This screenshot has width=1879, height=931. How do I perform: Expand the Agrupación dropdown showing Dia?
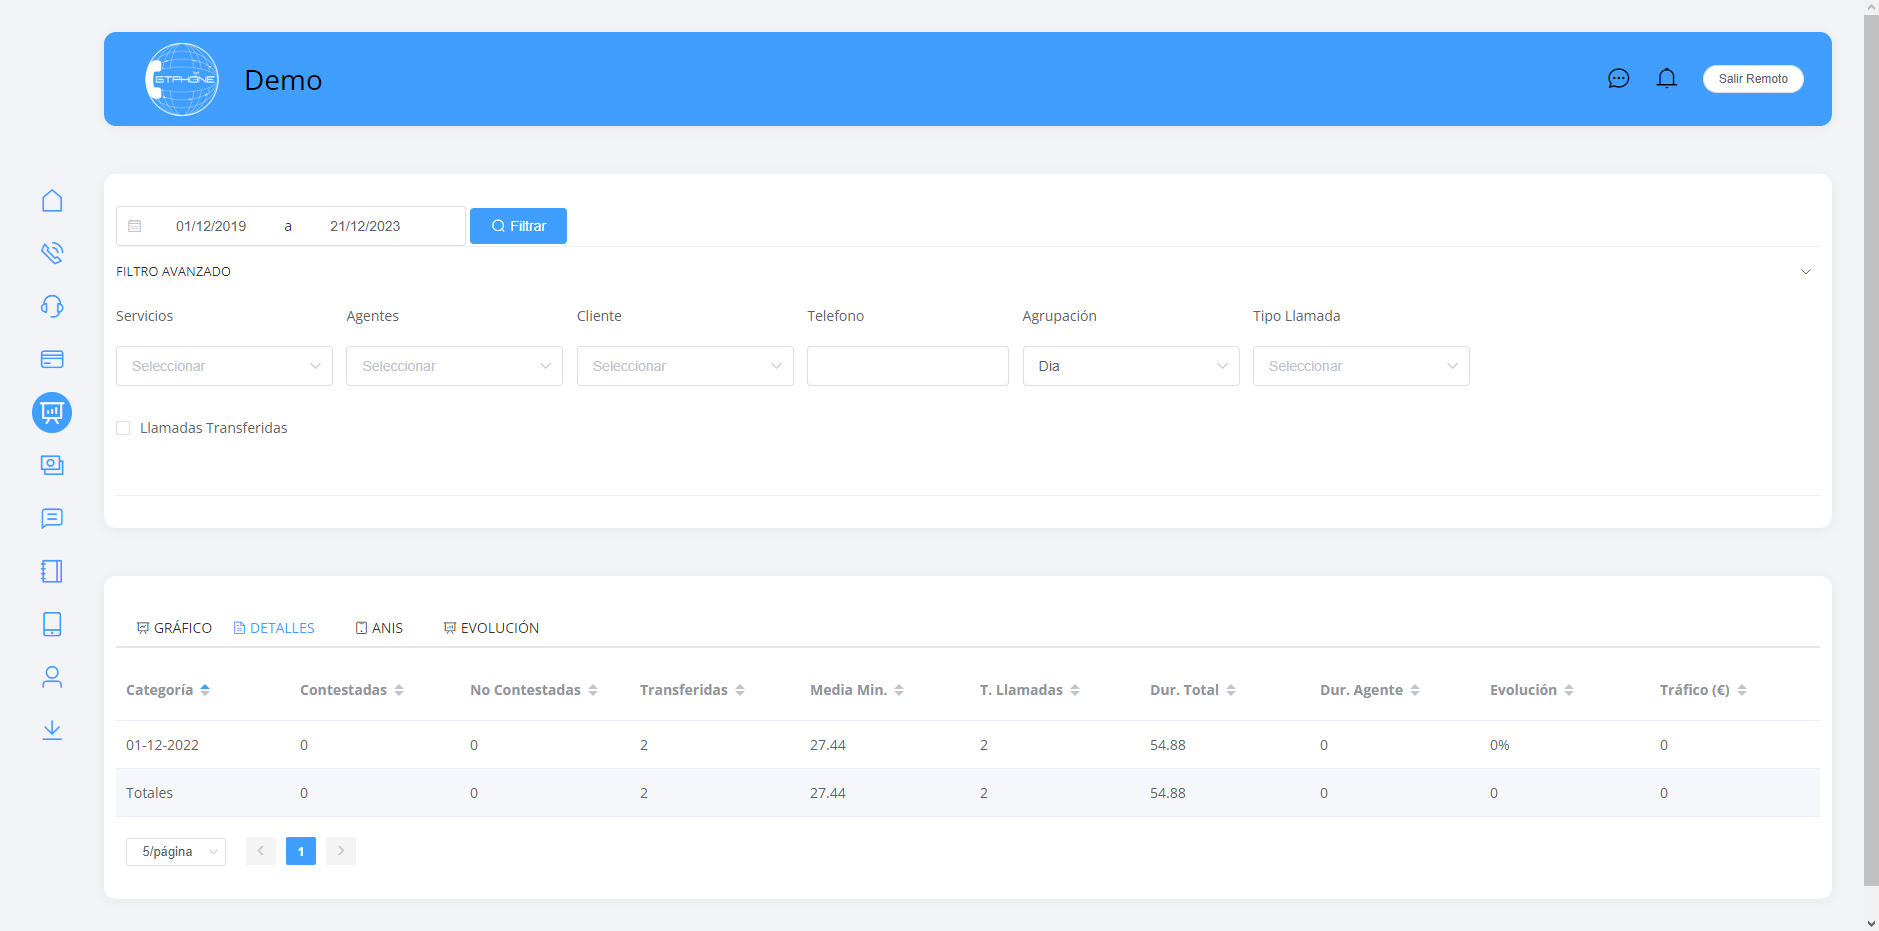pyautogui.click(x=1130, y=366)
